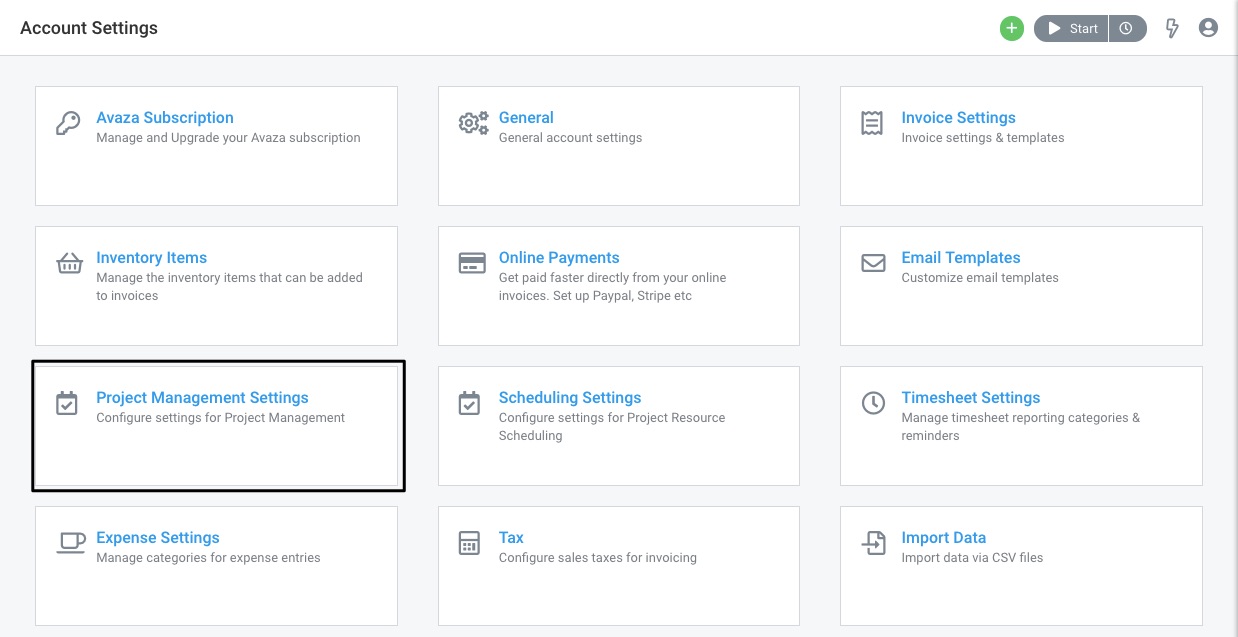1238x637 pixels.
Task: Open the Inventory Items link
Action: pyautogui.click(x=151, y=258)
